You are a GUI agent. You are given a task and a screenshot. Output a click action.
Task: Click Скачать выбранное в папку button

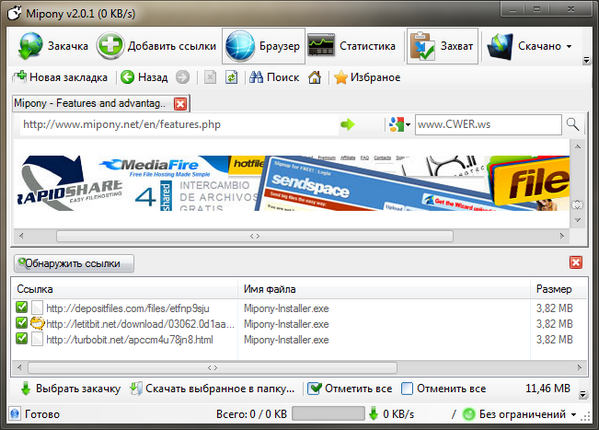212,389
